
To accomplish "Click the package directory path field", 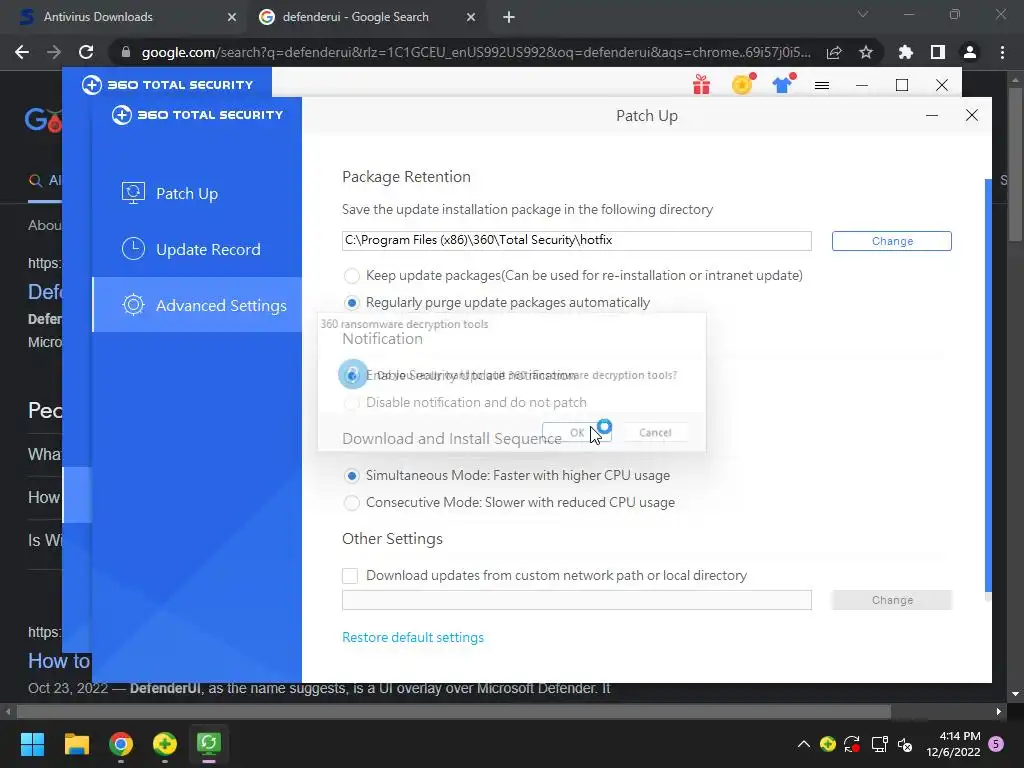I will [x=577, y=240].
